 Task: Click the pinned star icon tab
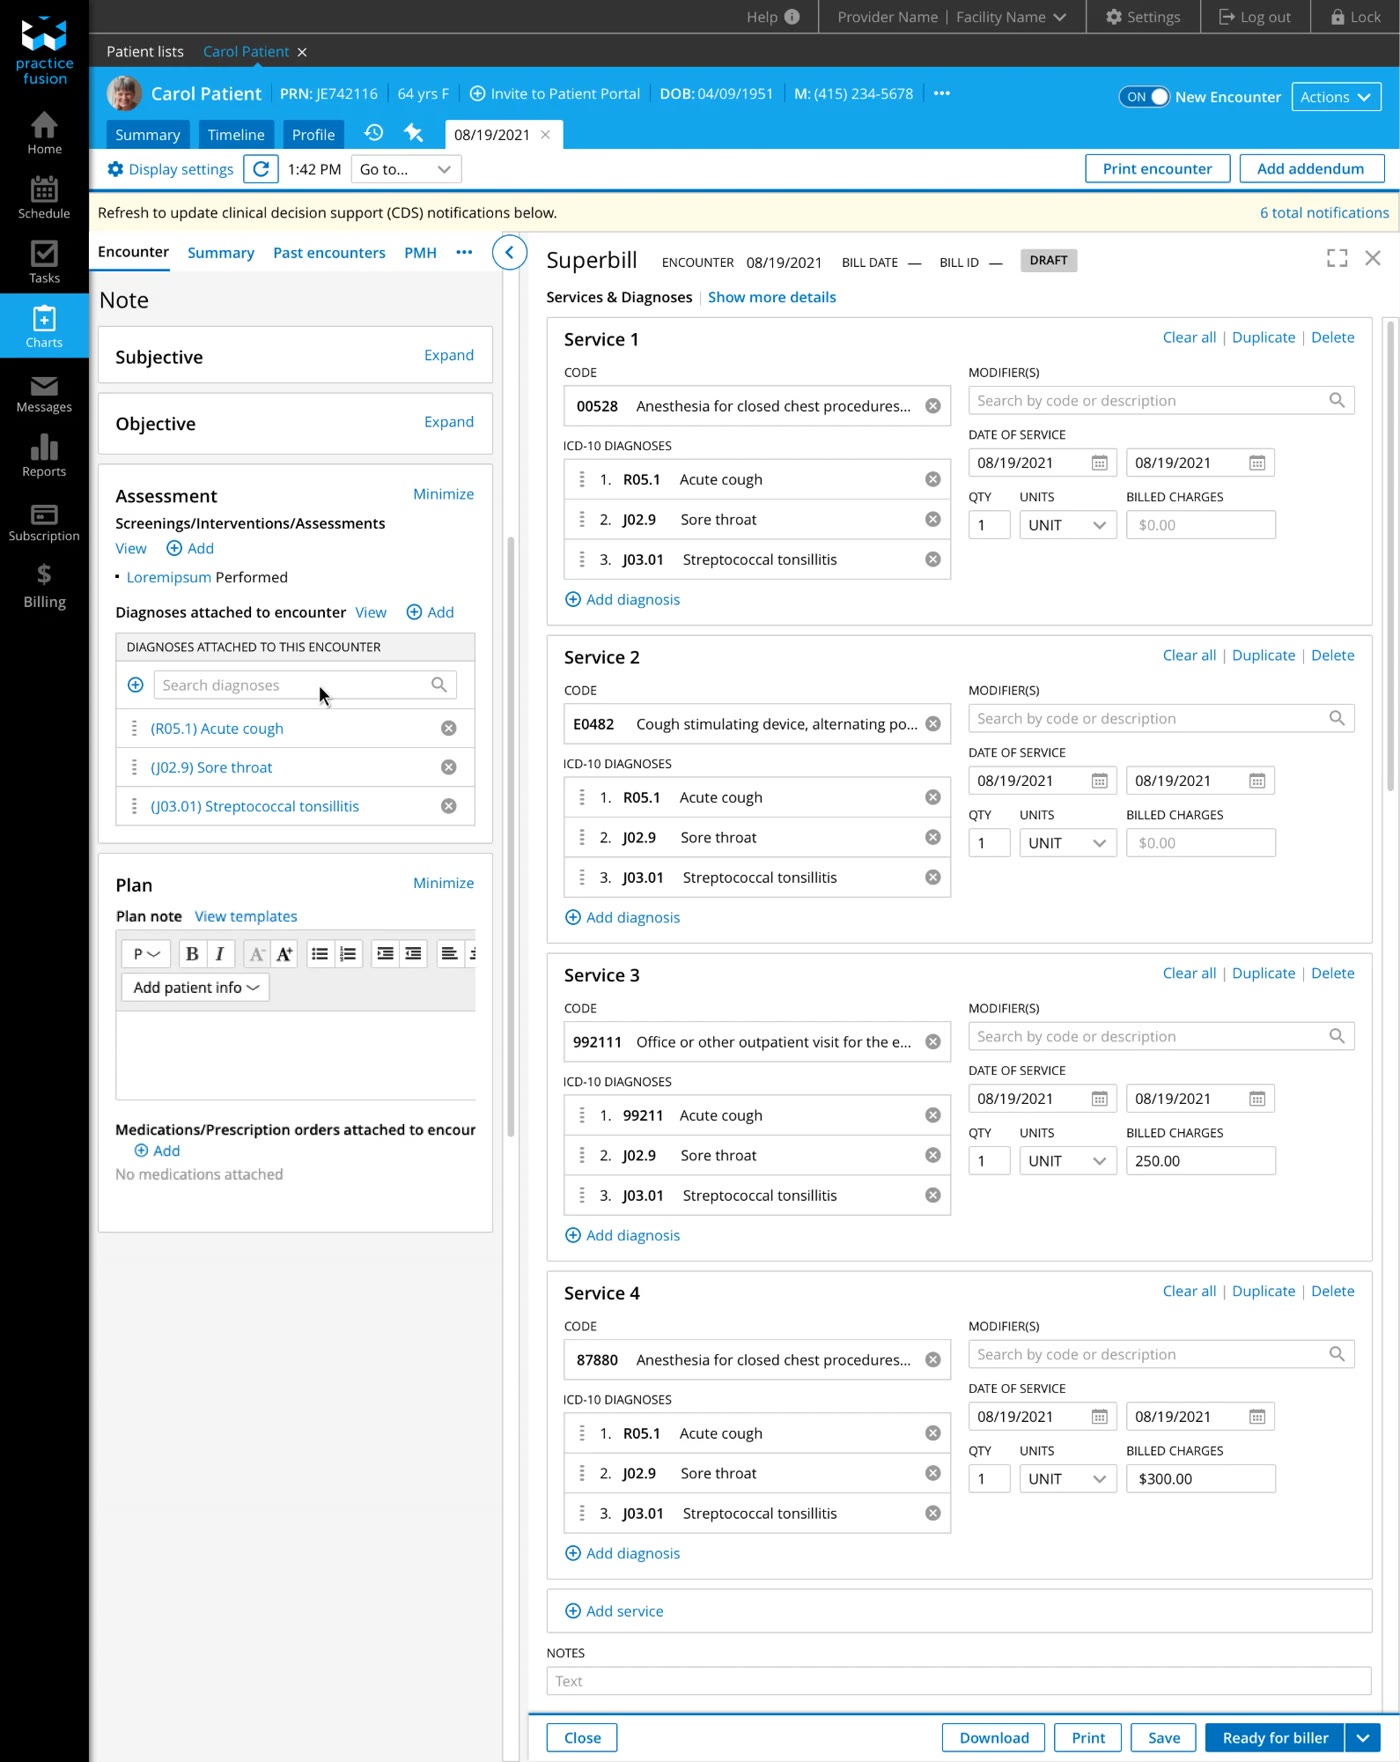(x=413, y=133)
